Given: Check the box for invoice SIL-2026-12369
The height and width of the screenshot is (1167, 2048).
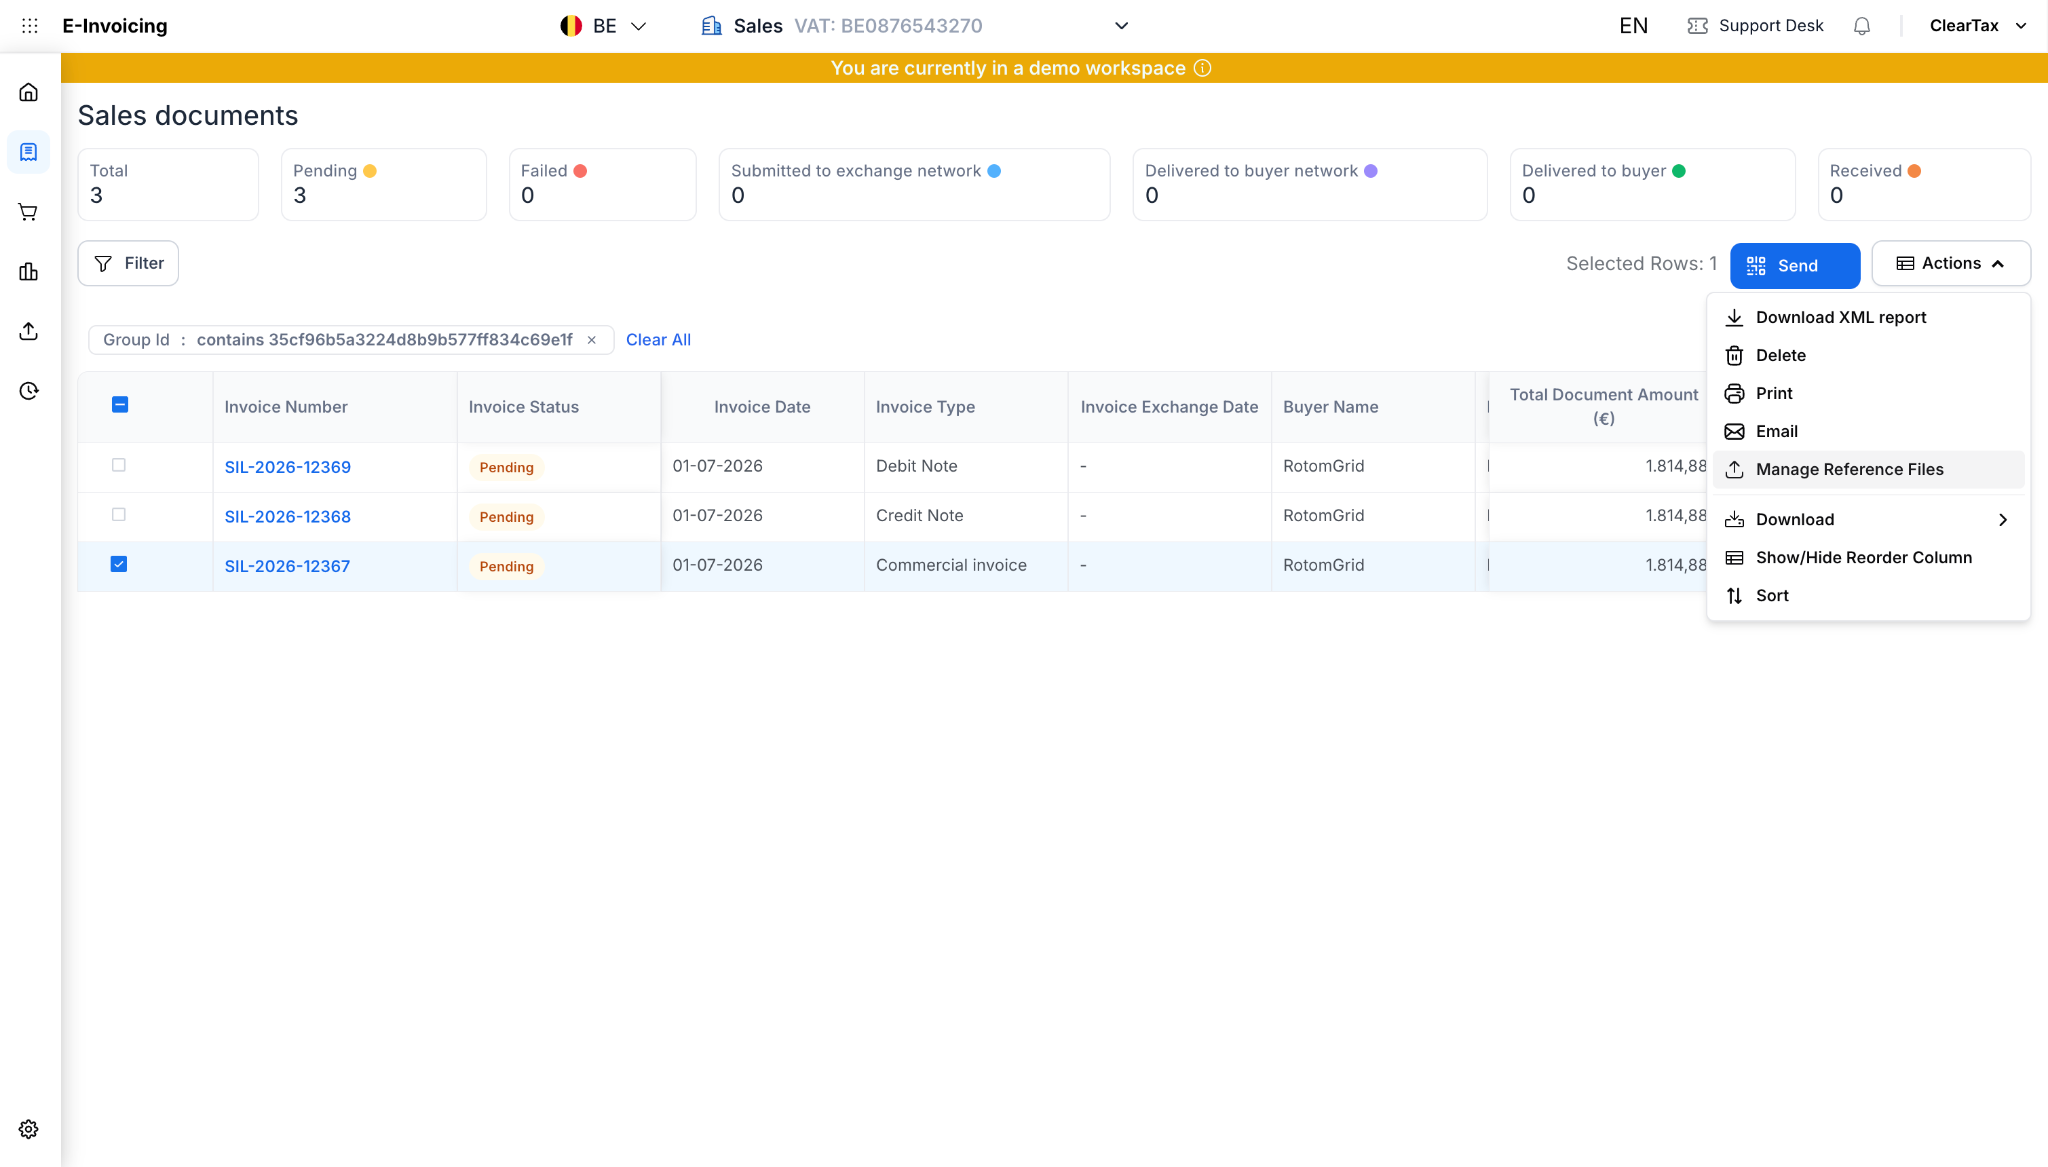Looking at the screenshot, I should click(x=119, y=465).
